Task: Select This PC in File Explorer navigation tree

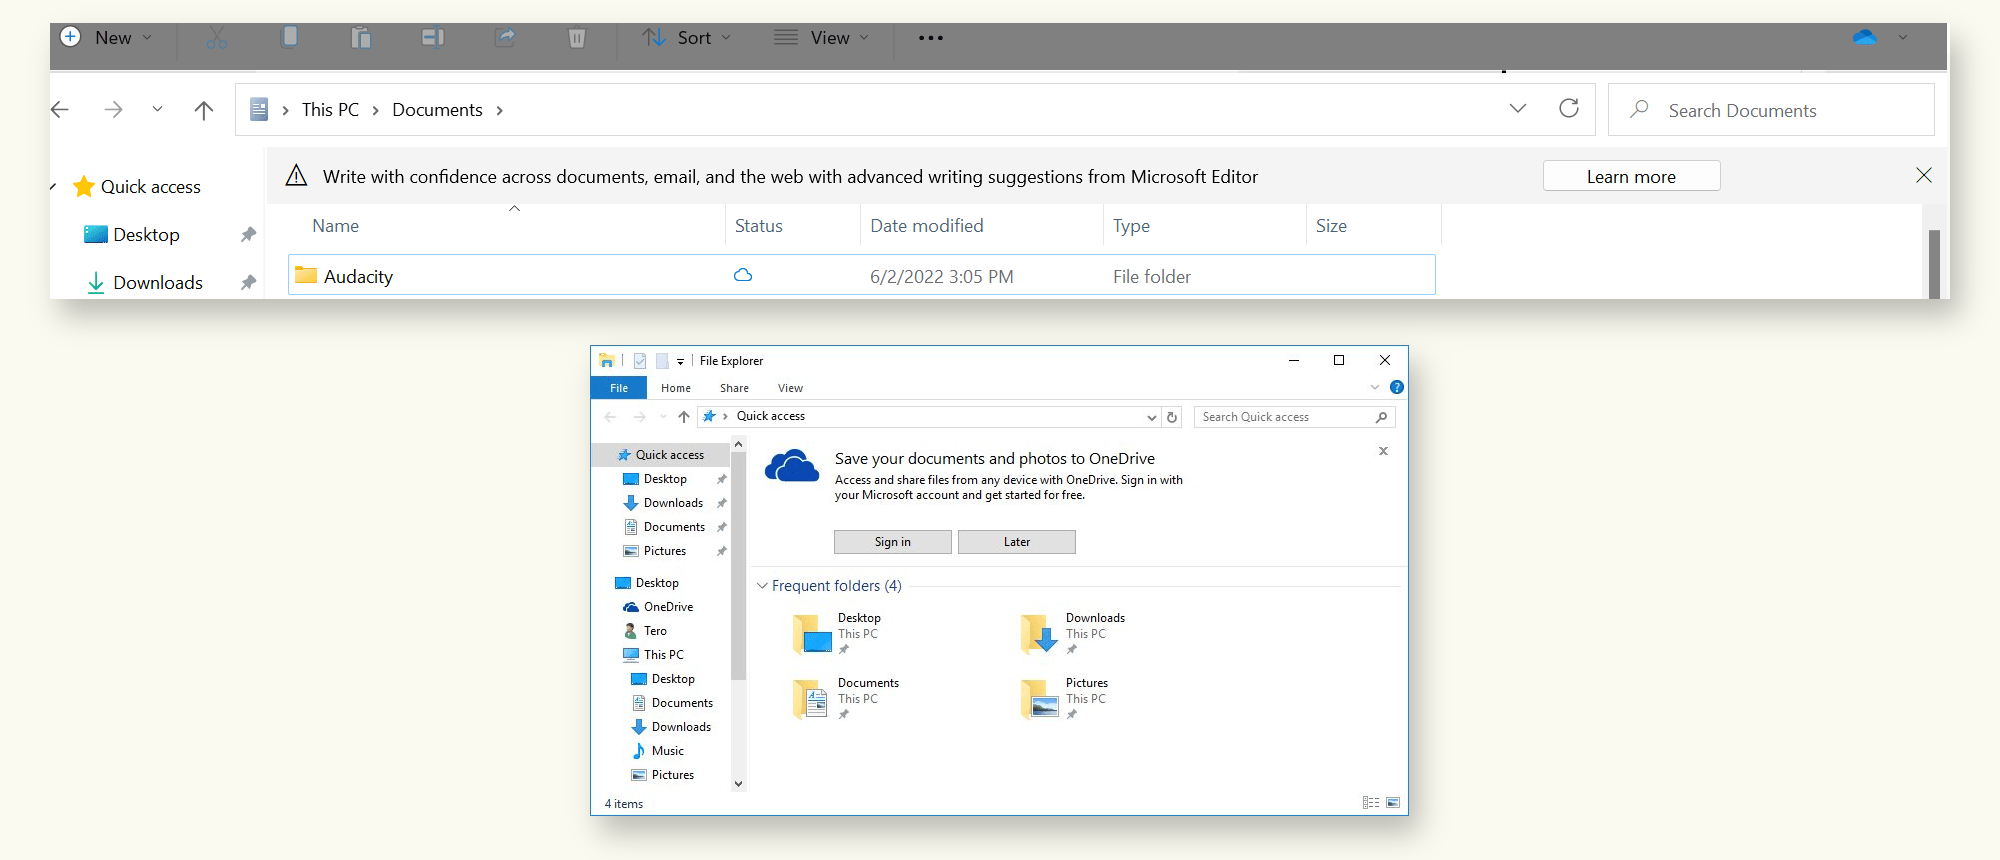Action: (654, 655)
